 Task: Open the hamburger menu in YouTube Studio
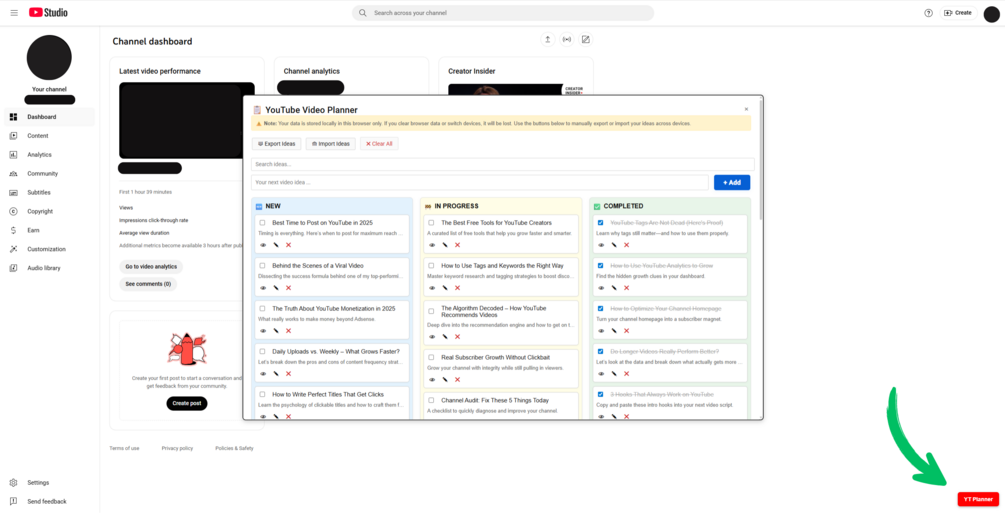(14, 13)
